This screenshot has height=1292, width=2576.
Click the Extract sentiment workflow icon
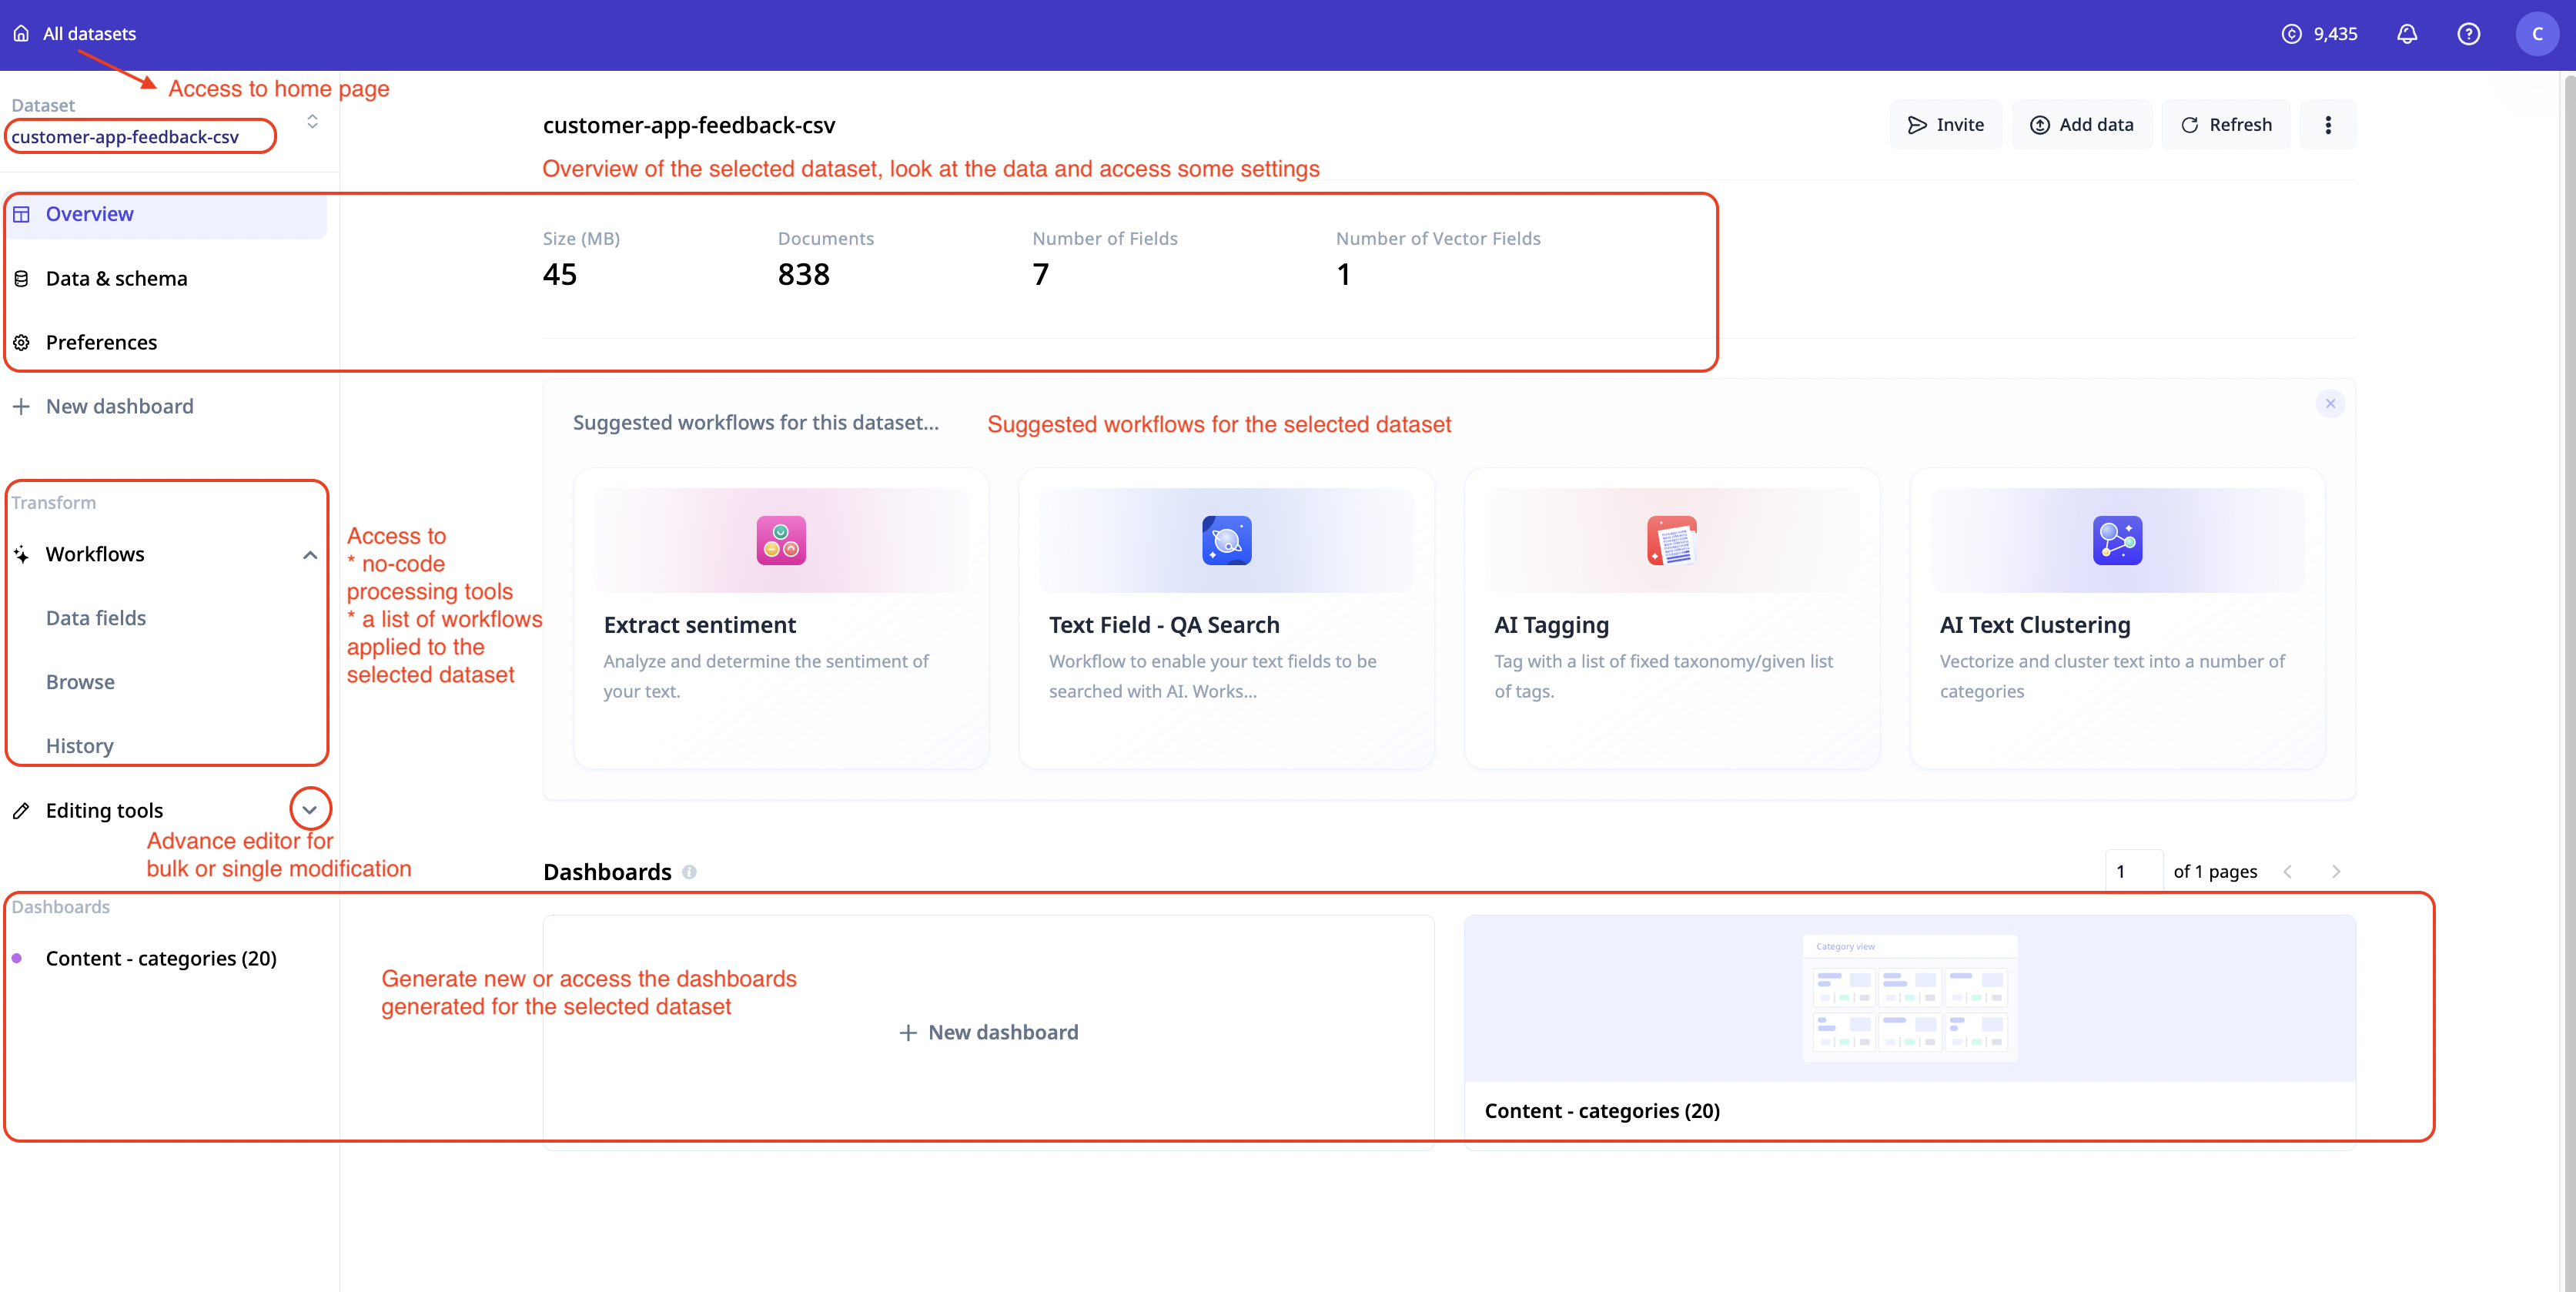coord(780,540)
